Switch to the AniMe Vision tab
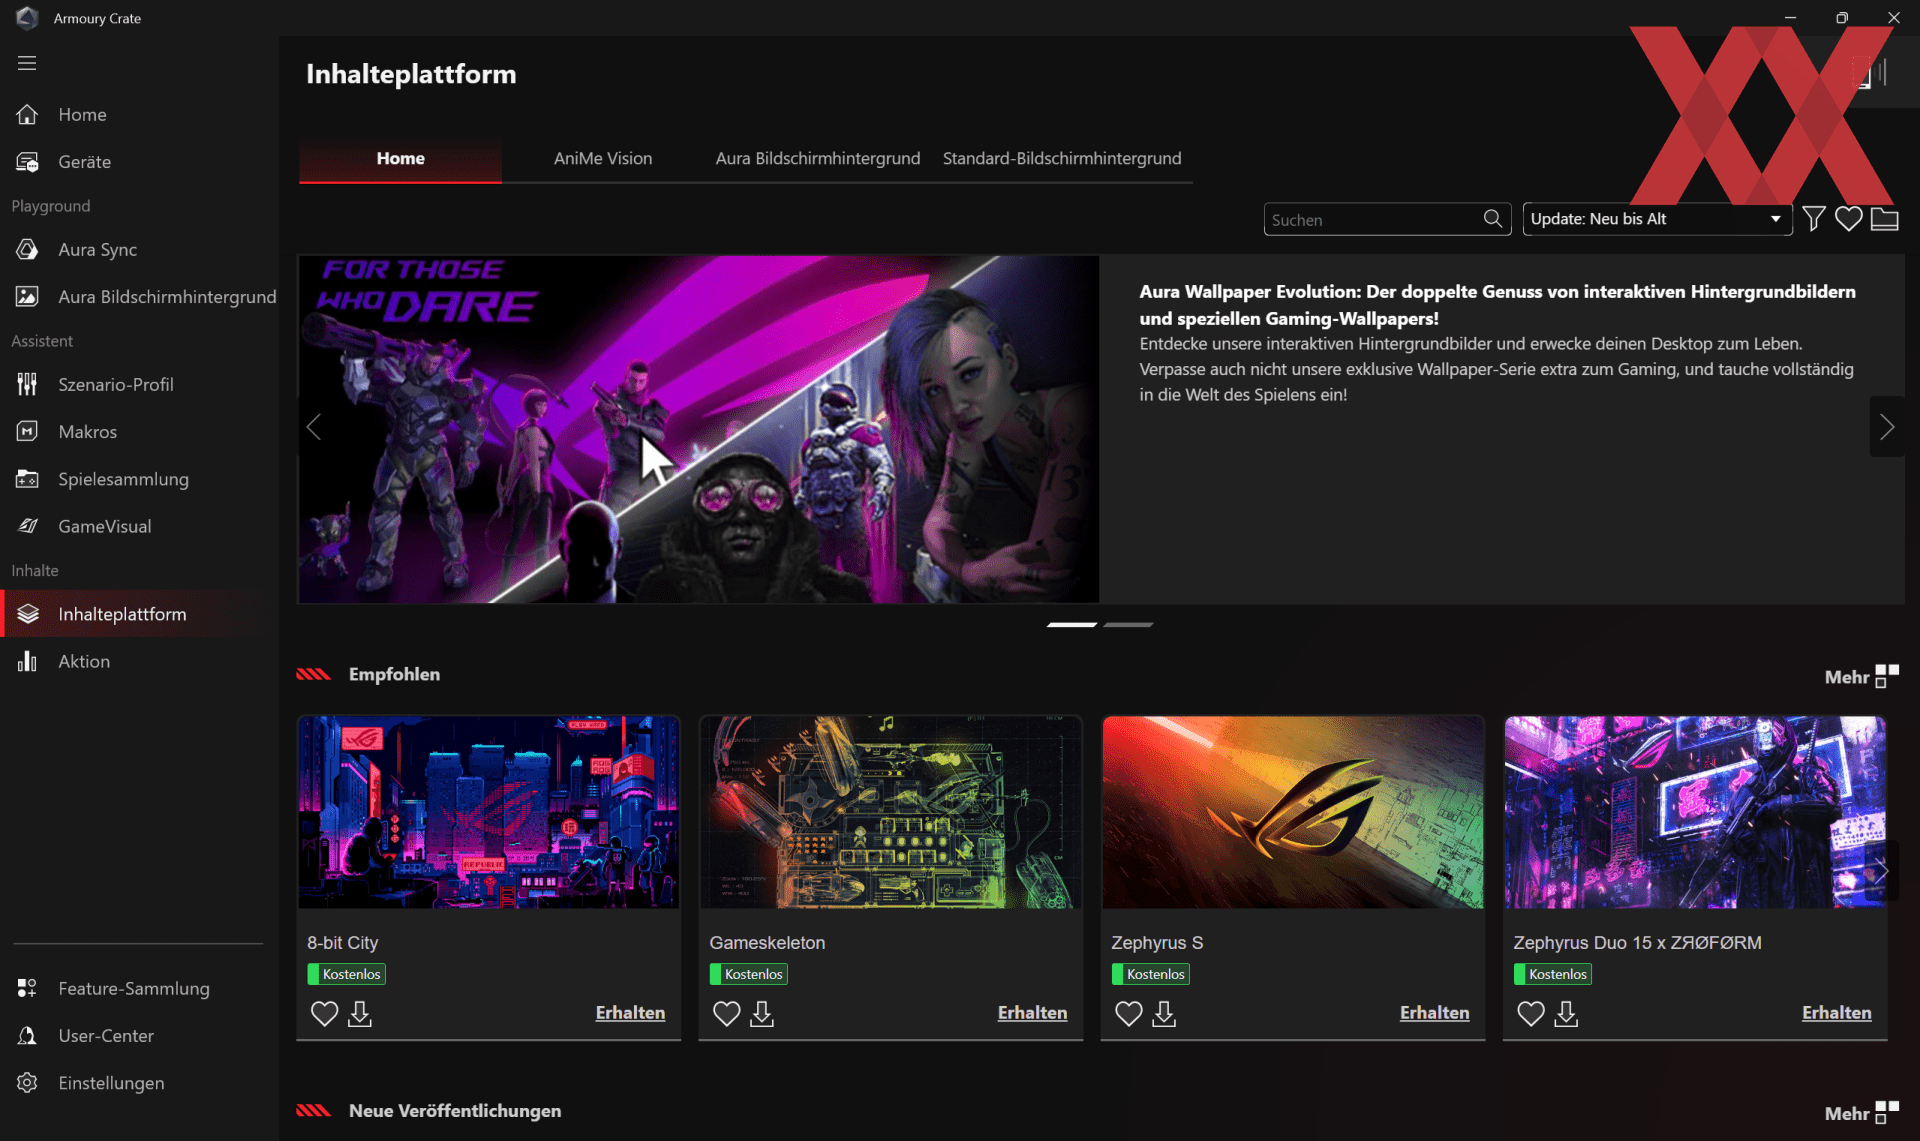 tap(603, 159)
